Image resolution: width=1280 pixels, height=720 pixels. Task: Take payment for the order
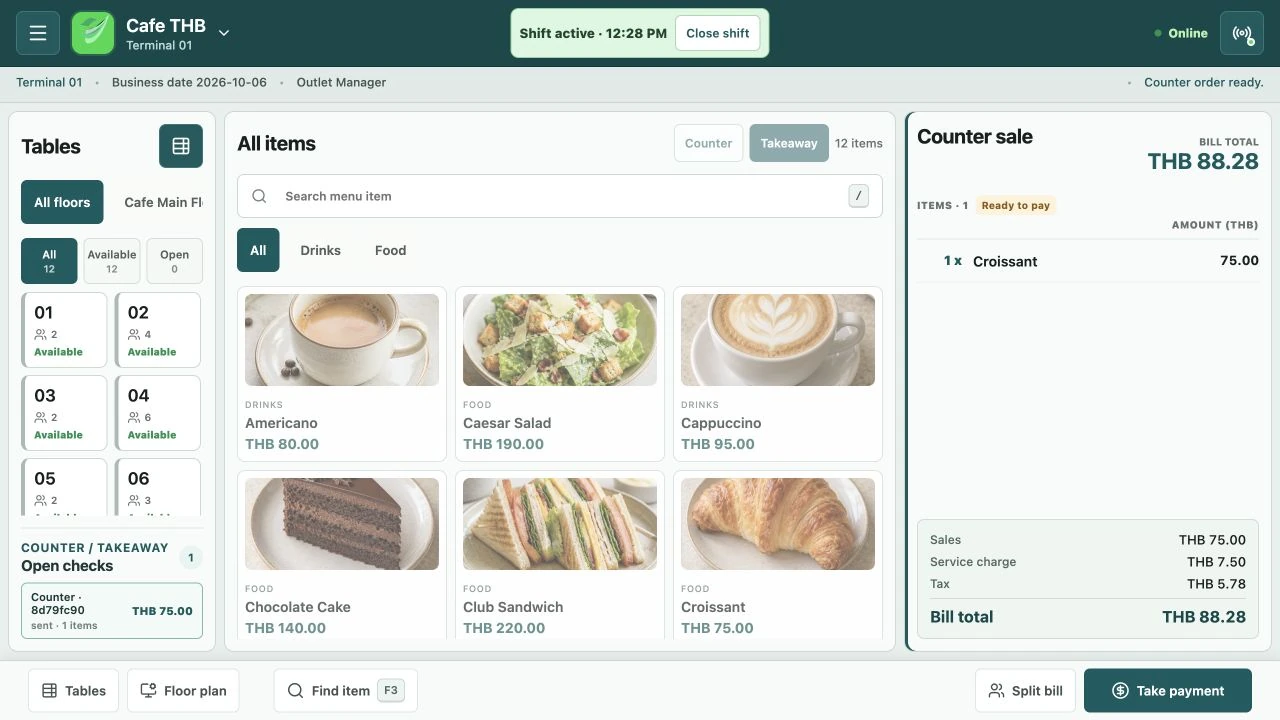[x=1168, y=691]
